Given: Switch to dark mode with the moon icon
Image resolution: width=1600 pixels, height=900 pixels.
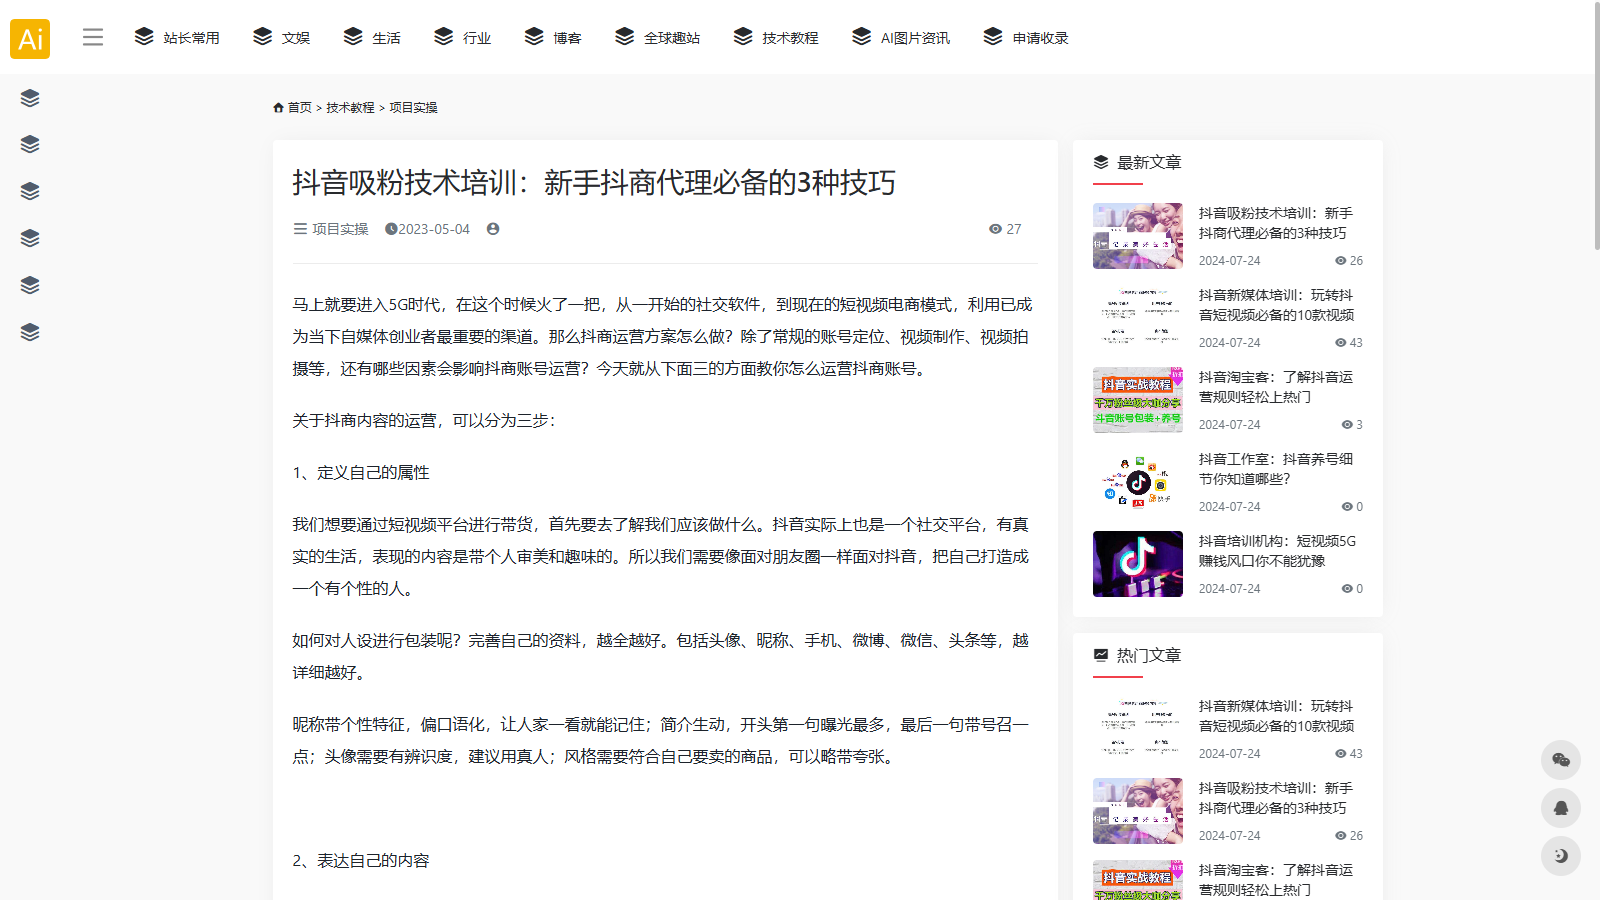Looking at the screenshot, I should [x=1560, y=856].
